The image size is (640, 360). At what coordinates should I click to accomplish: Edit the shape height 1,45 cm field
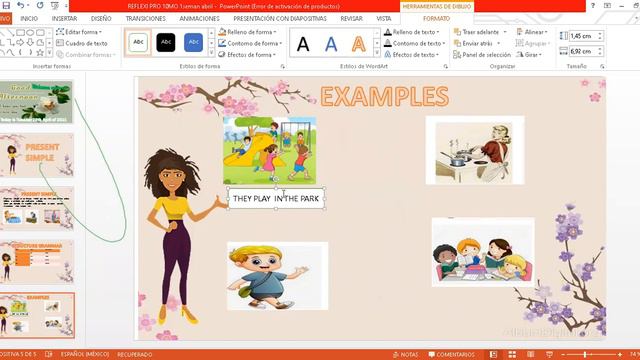pos(583,36)
